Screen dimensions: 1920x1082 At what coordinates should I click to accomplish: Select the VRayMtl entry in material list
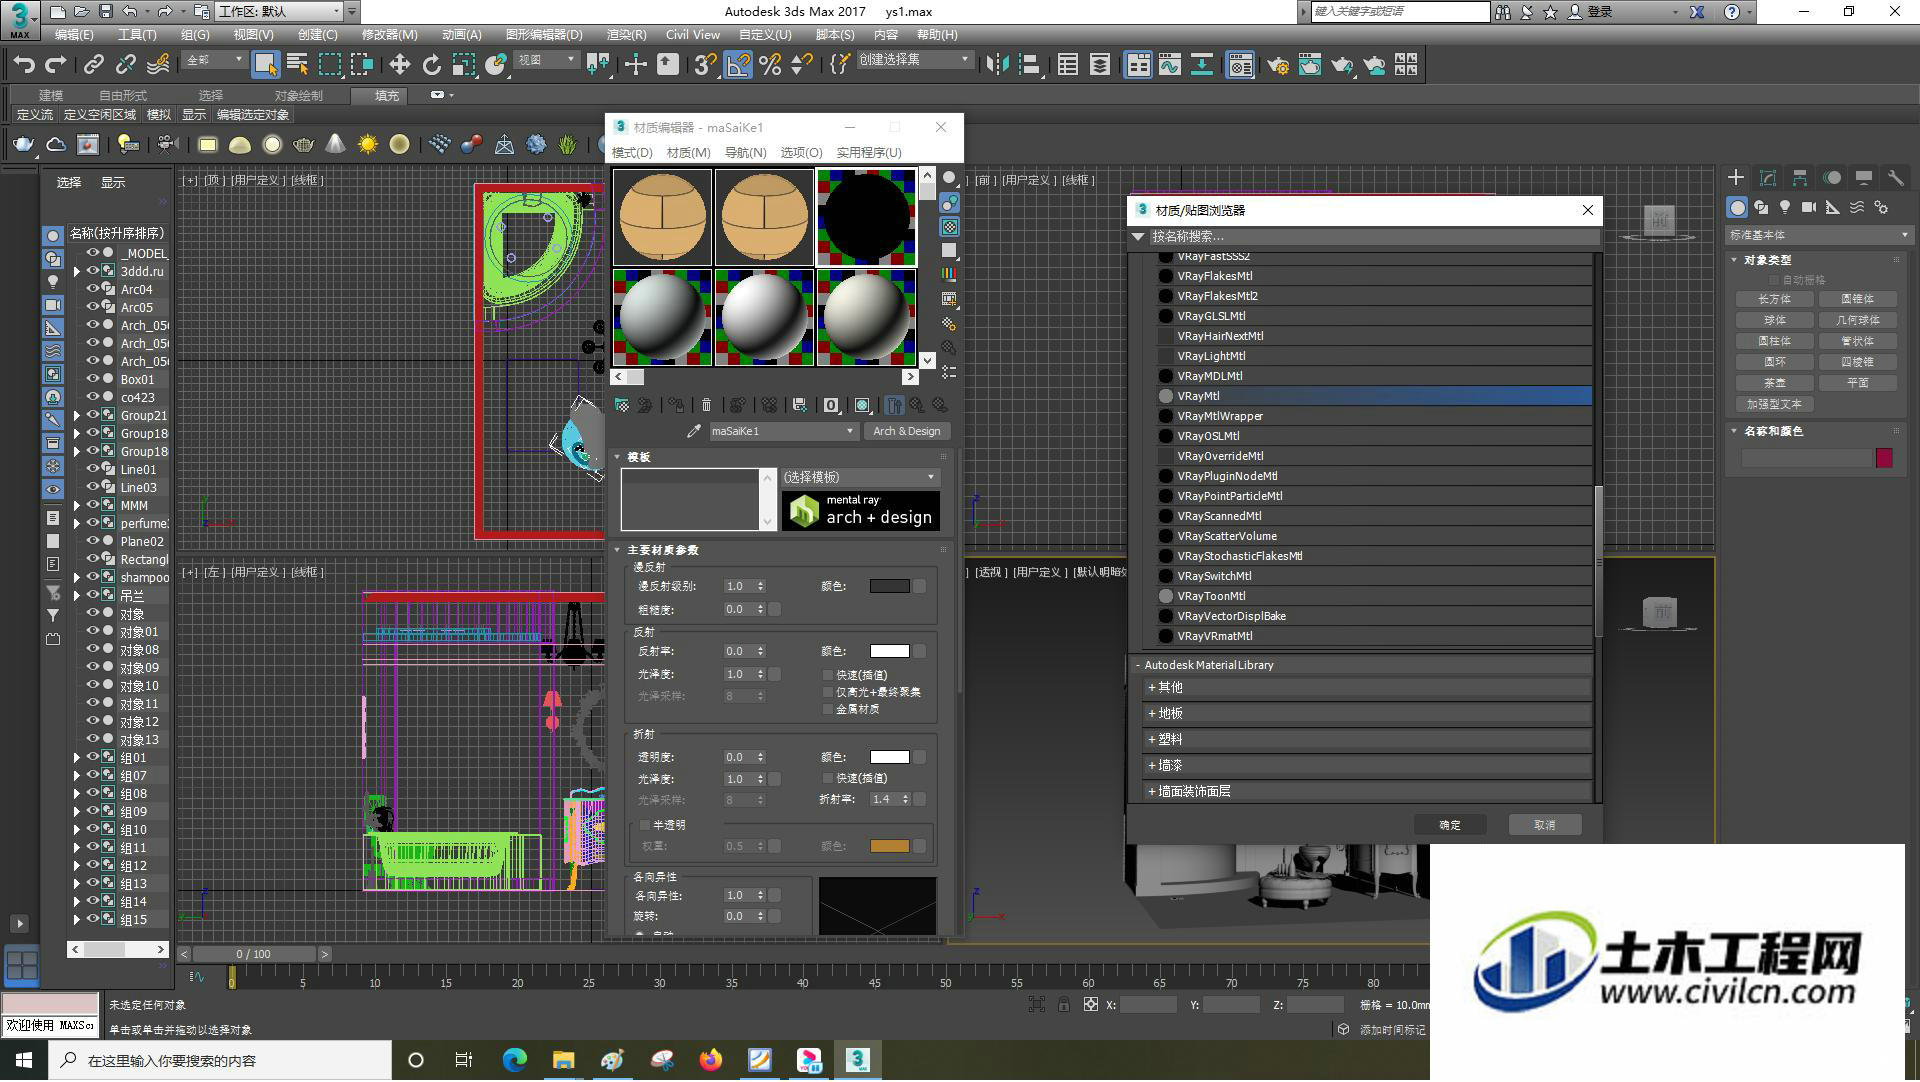point(1375,396)
